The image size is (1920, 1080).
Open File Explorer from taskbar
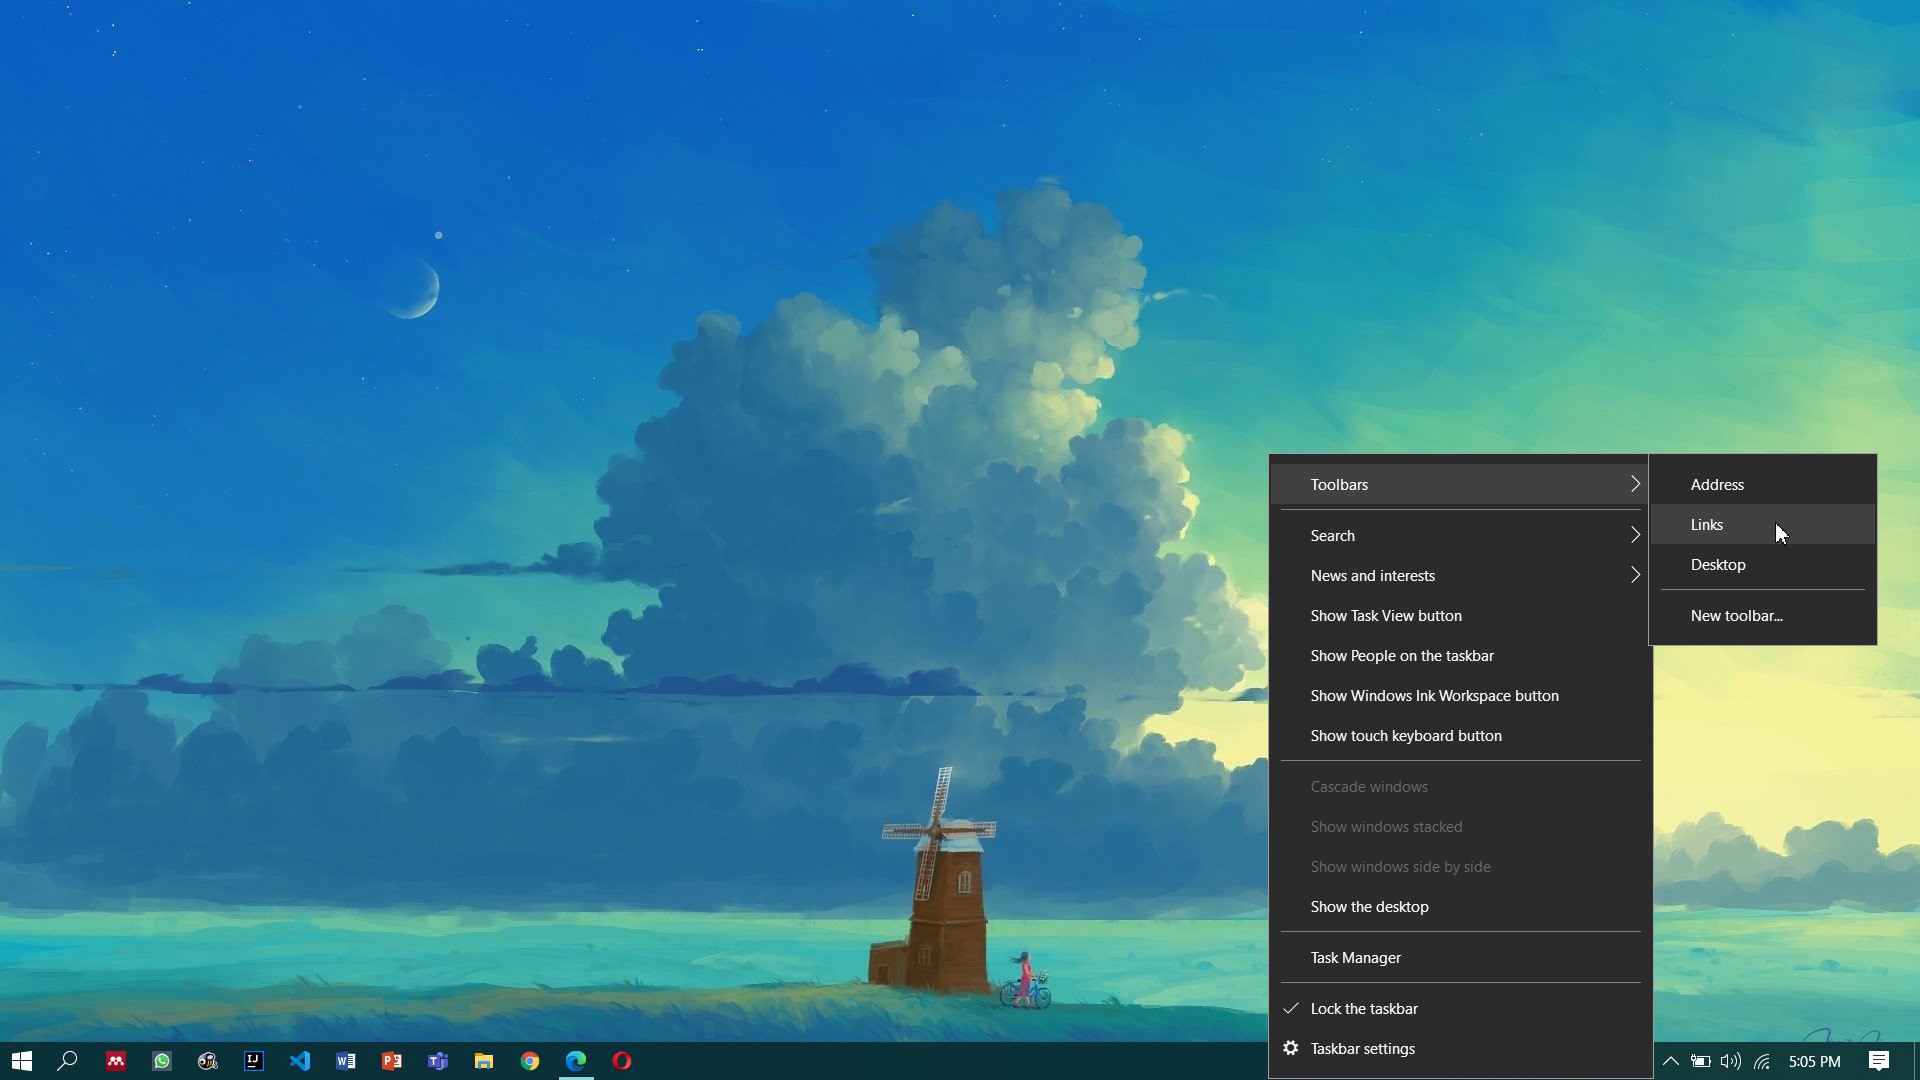484,1061
